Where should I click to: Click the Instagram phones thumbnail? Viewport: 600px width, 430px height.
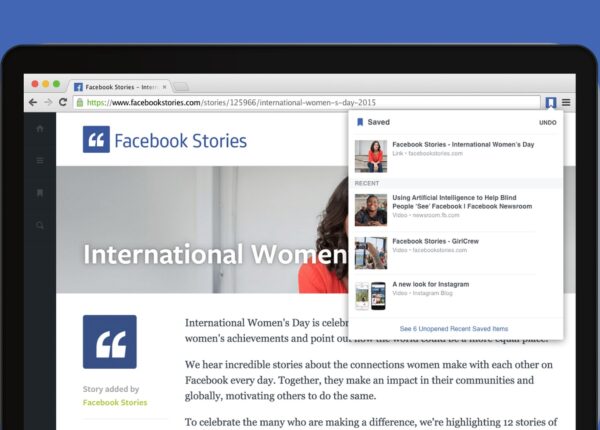coord(371,296)
